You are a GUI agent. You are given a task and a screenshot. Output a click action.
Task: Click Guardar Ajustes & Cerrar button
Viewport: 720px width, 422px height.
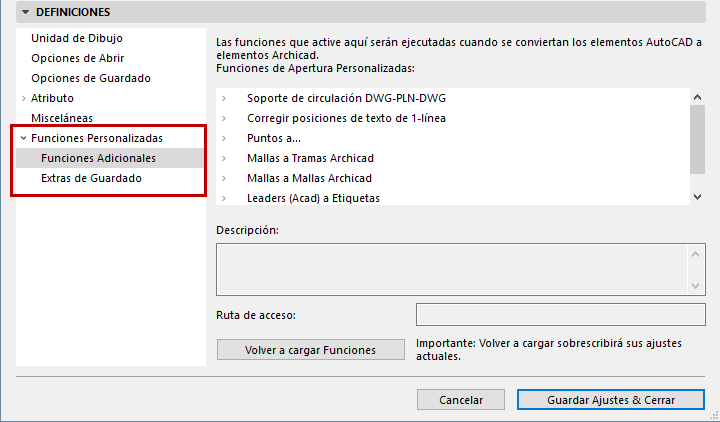611,399
